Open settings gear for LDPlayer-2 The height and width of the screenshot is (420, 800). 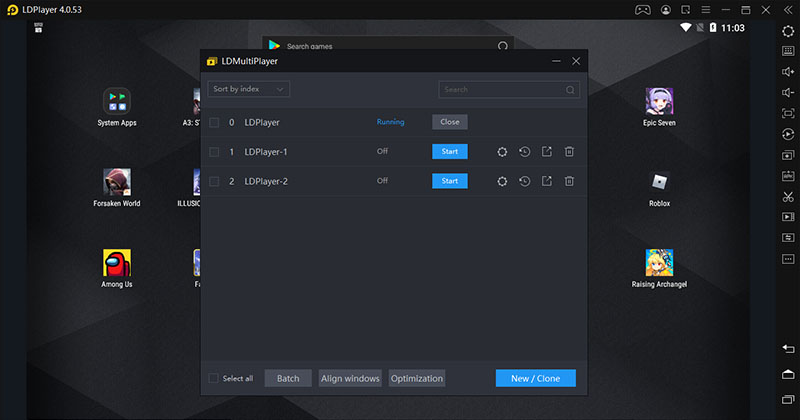coord(502,181)
